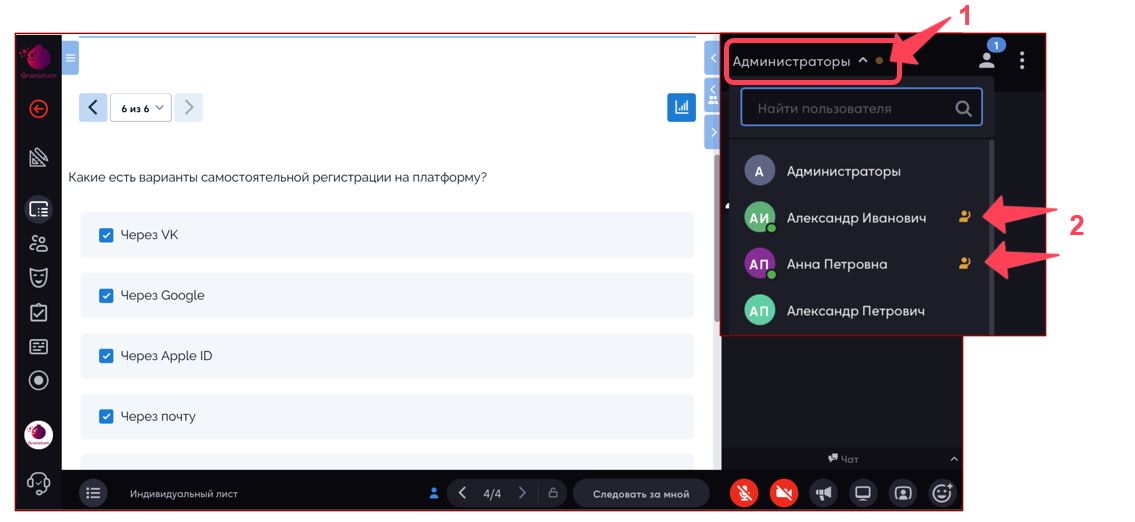Screen dimensions: 1135x522
Task: Select Александр Иванович from user list
Action: click(x=855, y=218)
